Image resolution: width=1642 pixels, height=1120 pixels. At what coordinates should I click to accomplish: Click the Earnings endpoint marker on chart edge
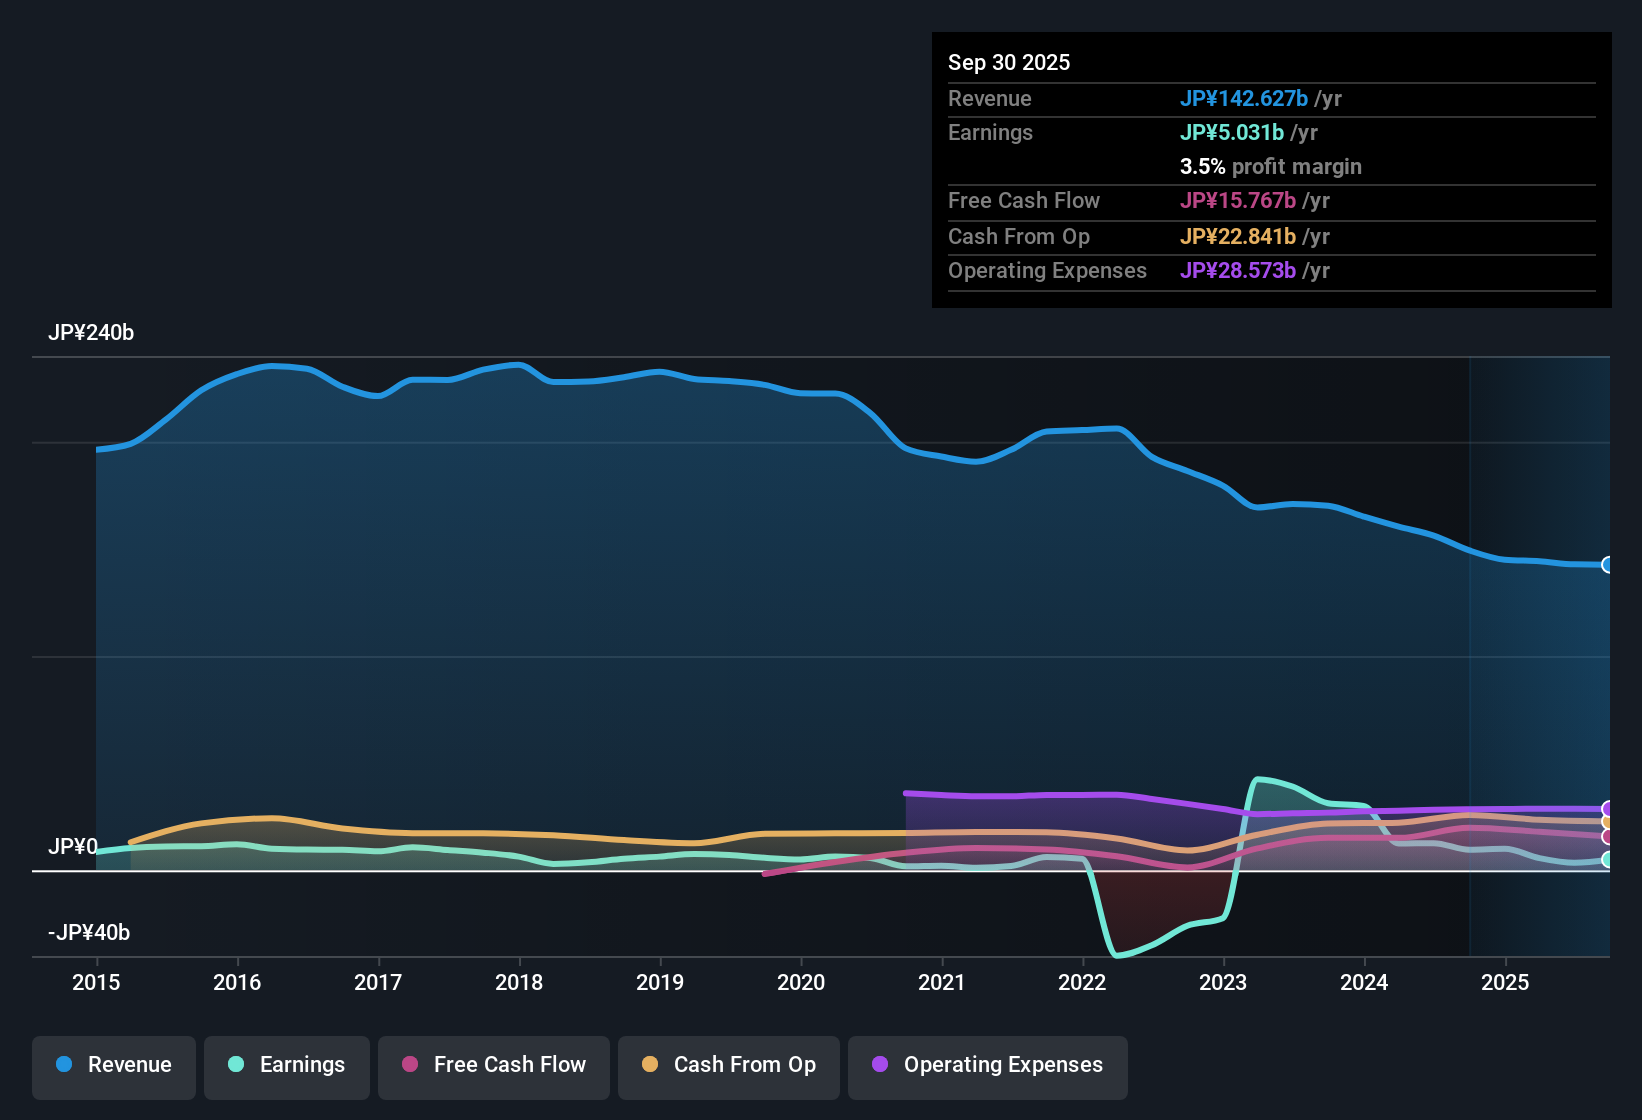pyautogui.click(x=1608, y=858)
